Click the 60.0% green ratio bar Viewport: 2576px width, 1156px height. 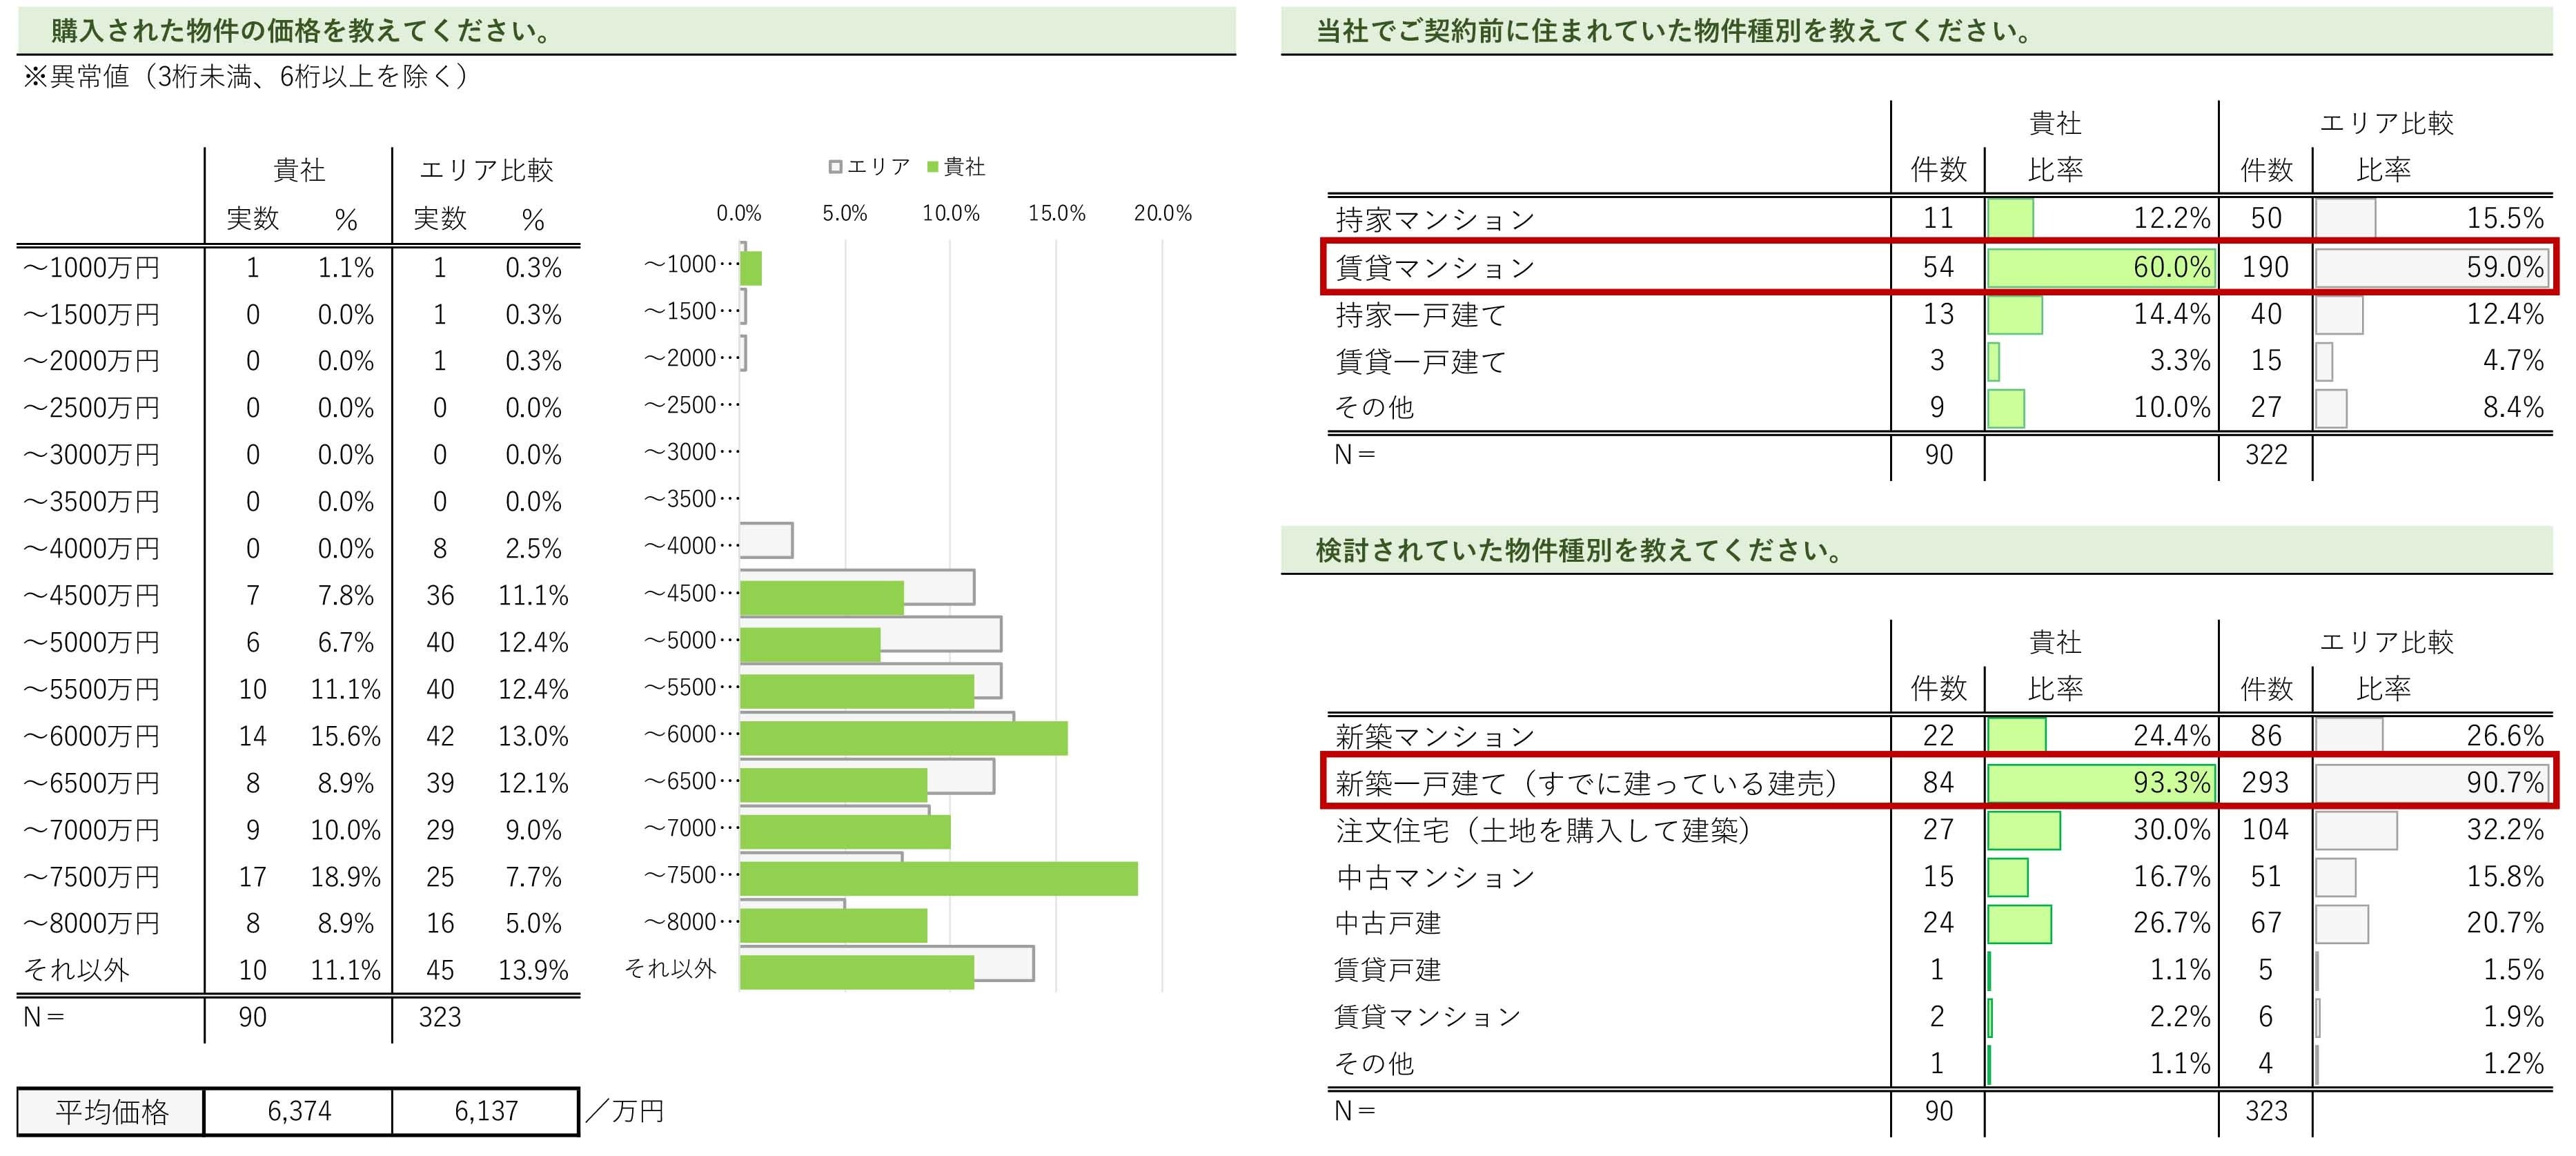coord(2100,267)
